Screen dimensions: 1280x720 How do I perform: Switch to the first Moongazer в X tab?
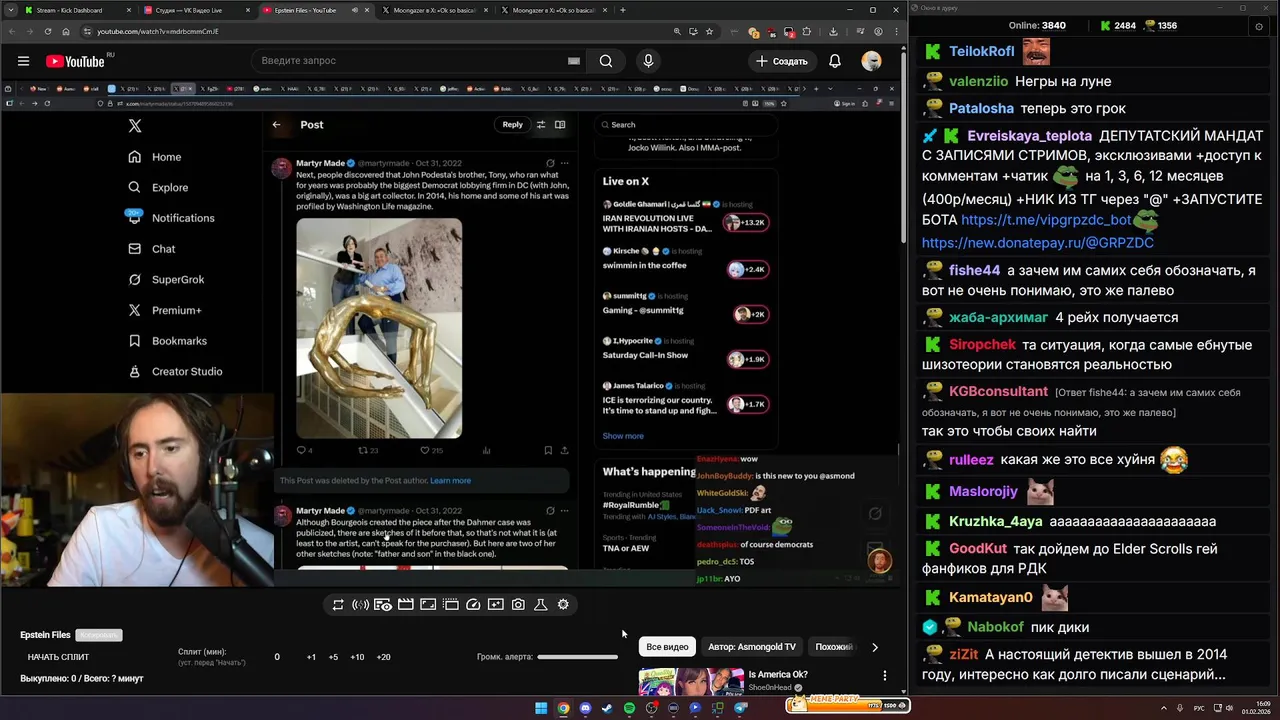(x=433, y=10)
